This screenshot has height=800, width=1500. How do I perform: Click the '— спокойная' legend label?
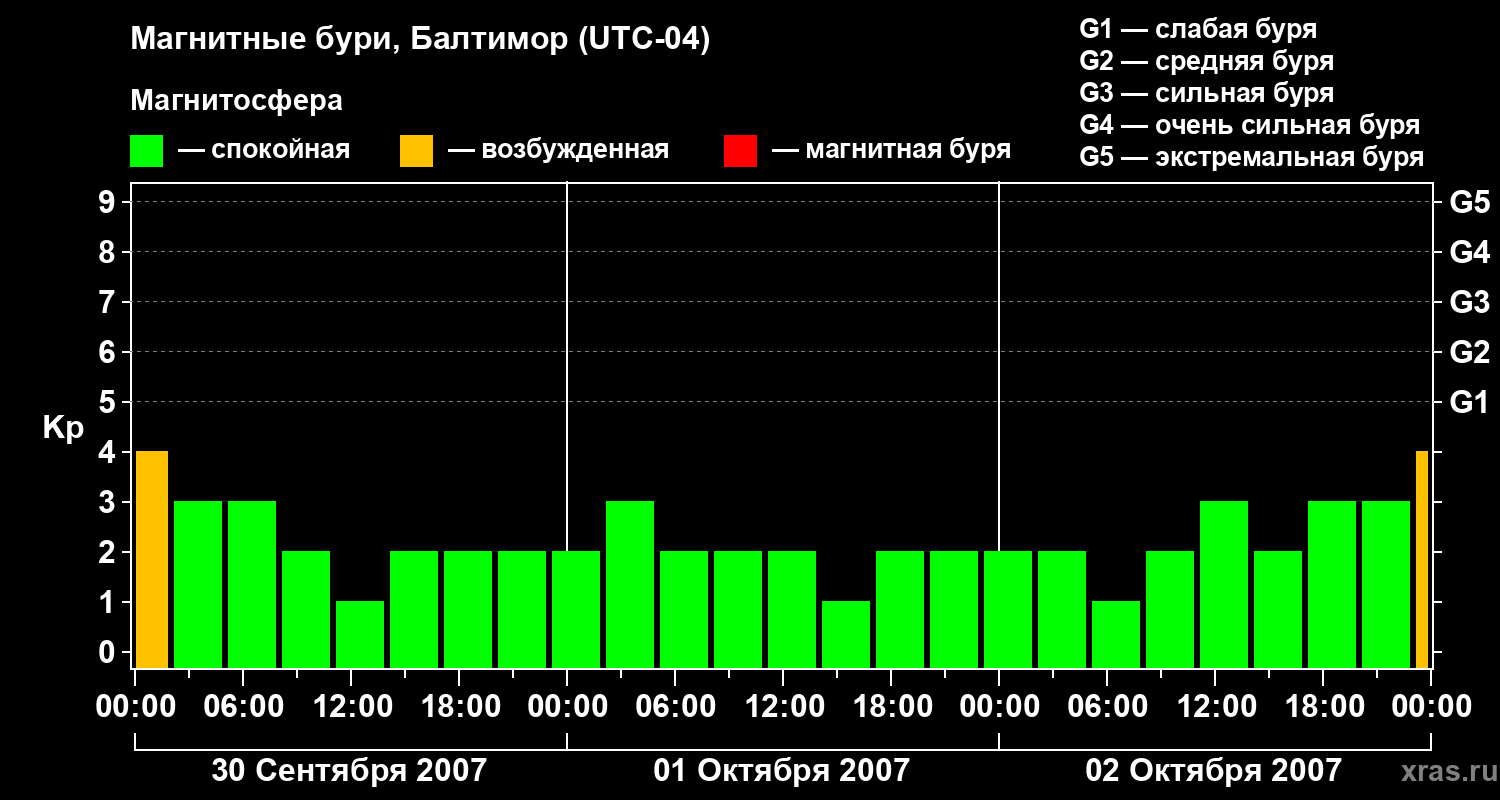point(264,150)
